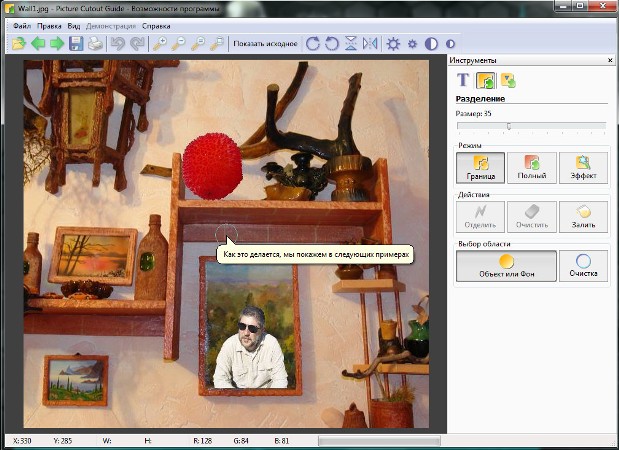Close the Инструменты panel
This screenshot has height=450, width=619.
click(610, 60)
